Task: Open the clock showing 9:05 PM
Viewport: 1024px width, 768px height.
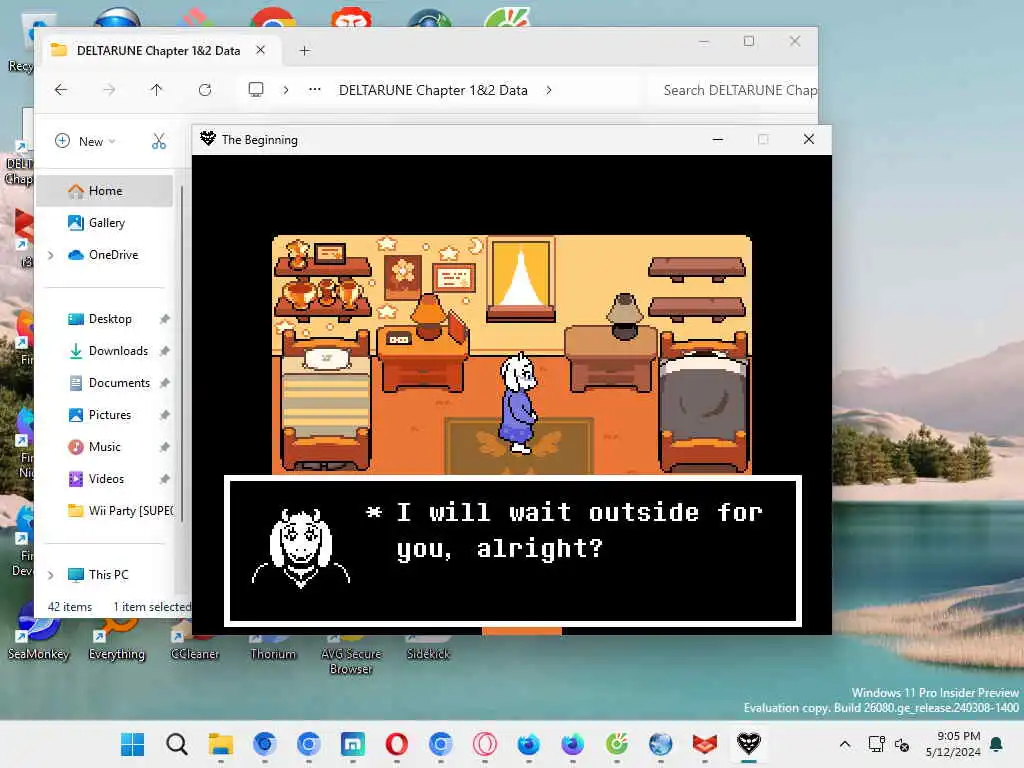Action: coord(953,744)
